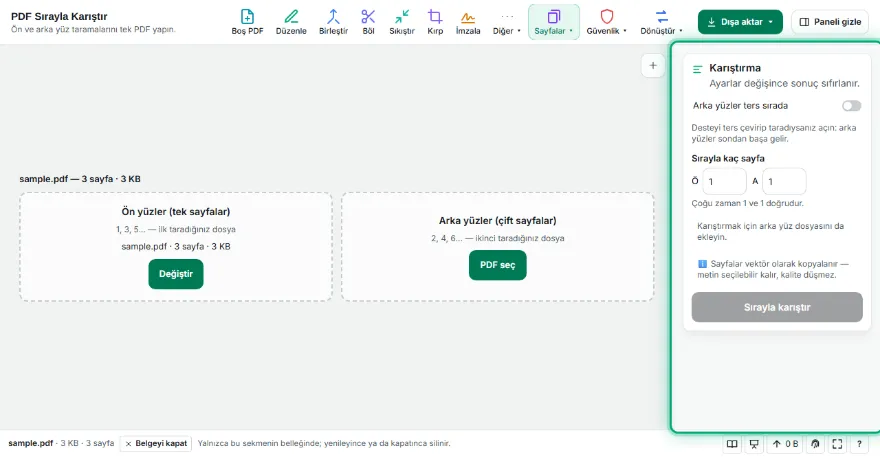Click '1, 3, 5… — ilk taradığınız dosya' text
Screen dimensions: 880x457
176,229
